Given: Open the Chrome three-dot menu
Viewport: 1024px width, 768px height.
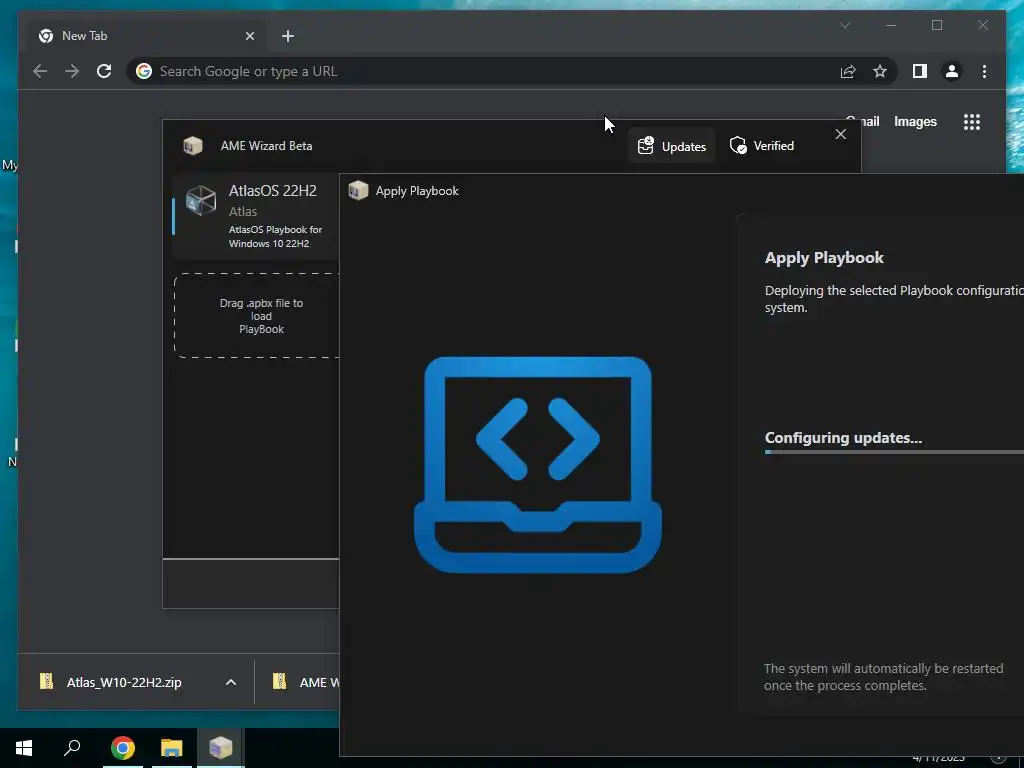Looking at the screenshot, I should 984,71.
